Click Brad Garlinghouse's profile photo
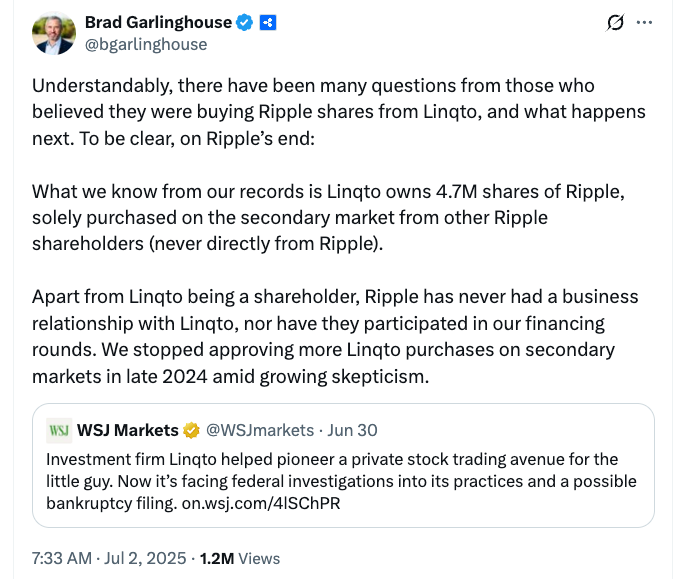Image resolution: width=686 pixels, height=579 pixels. 52,33
